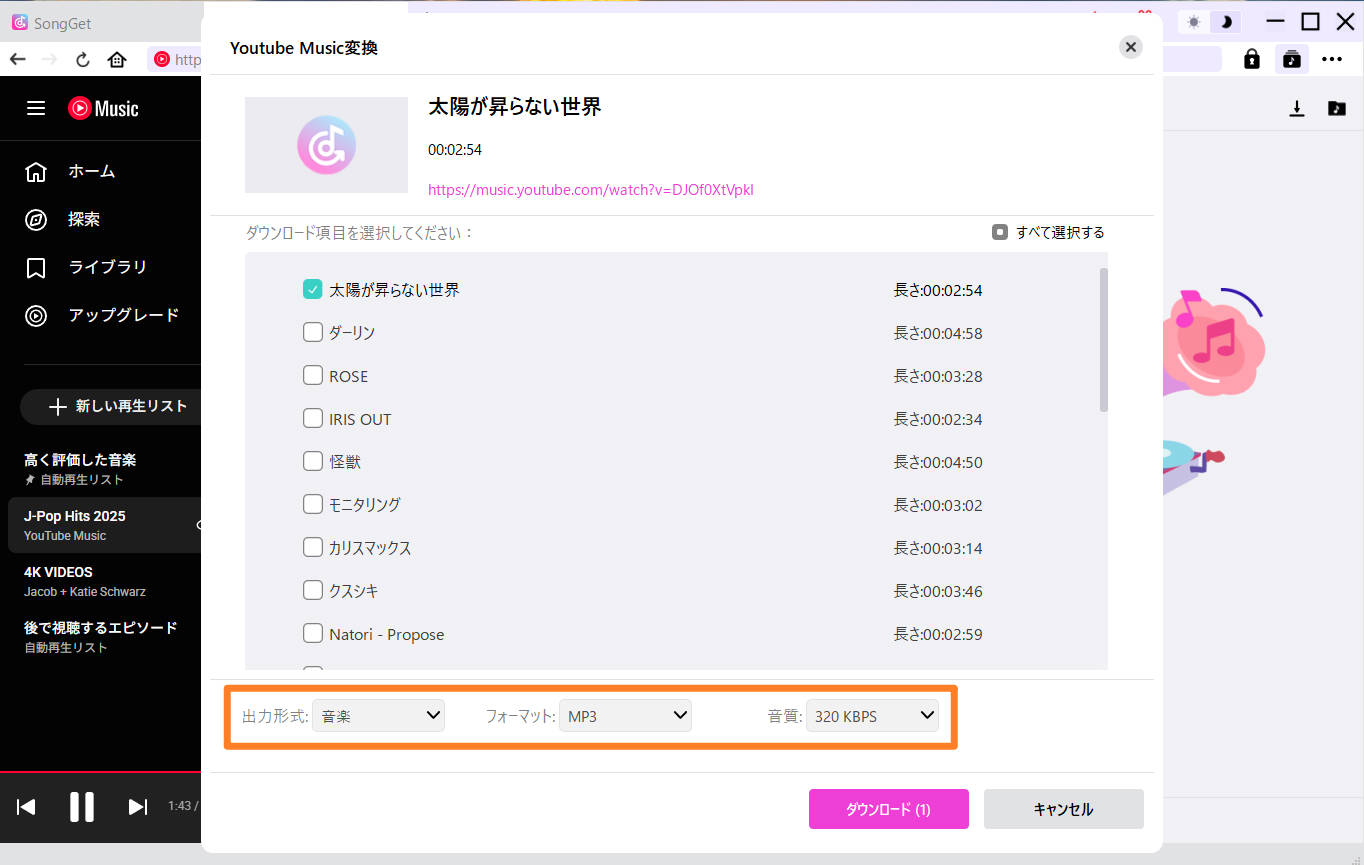Uncheck the 太陽が昇らない世界 track

point(313,289)
